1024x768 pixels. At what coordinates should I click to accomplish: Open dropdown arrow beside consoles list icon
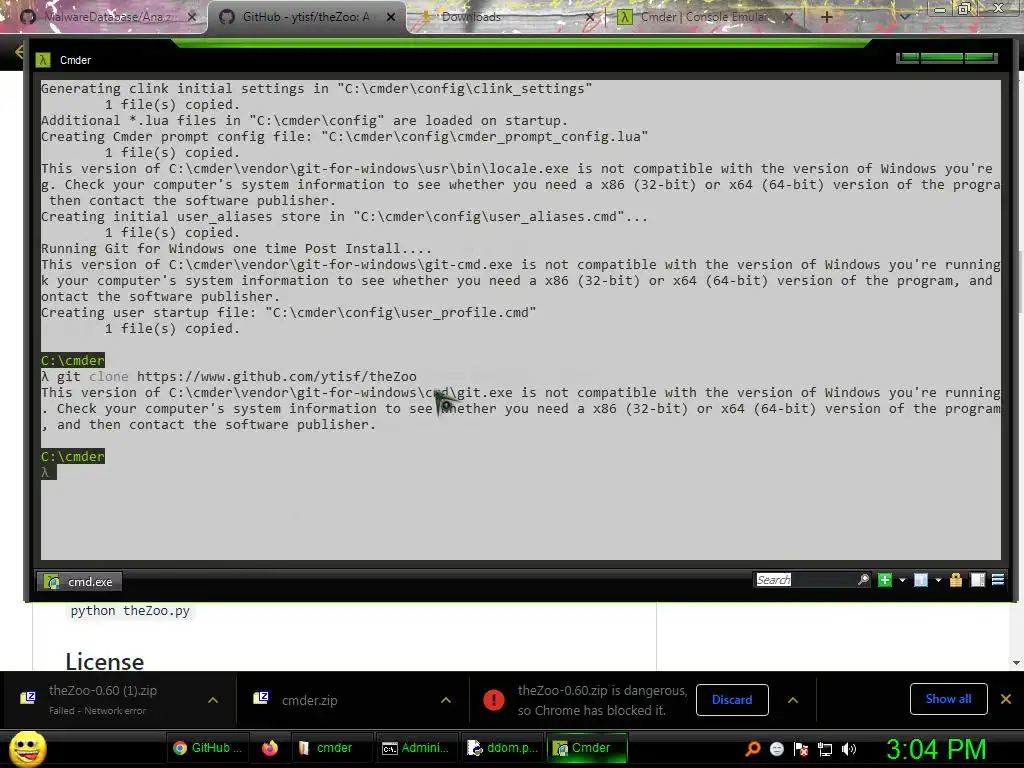[x=938, y=580]
